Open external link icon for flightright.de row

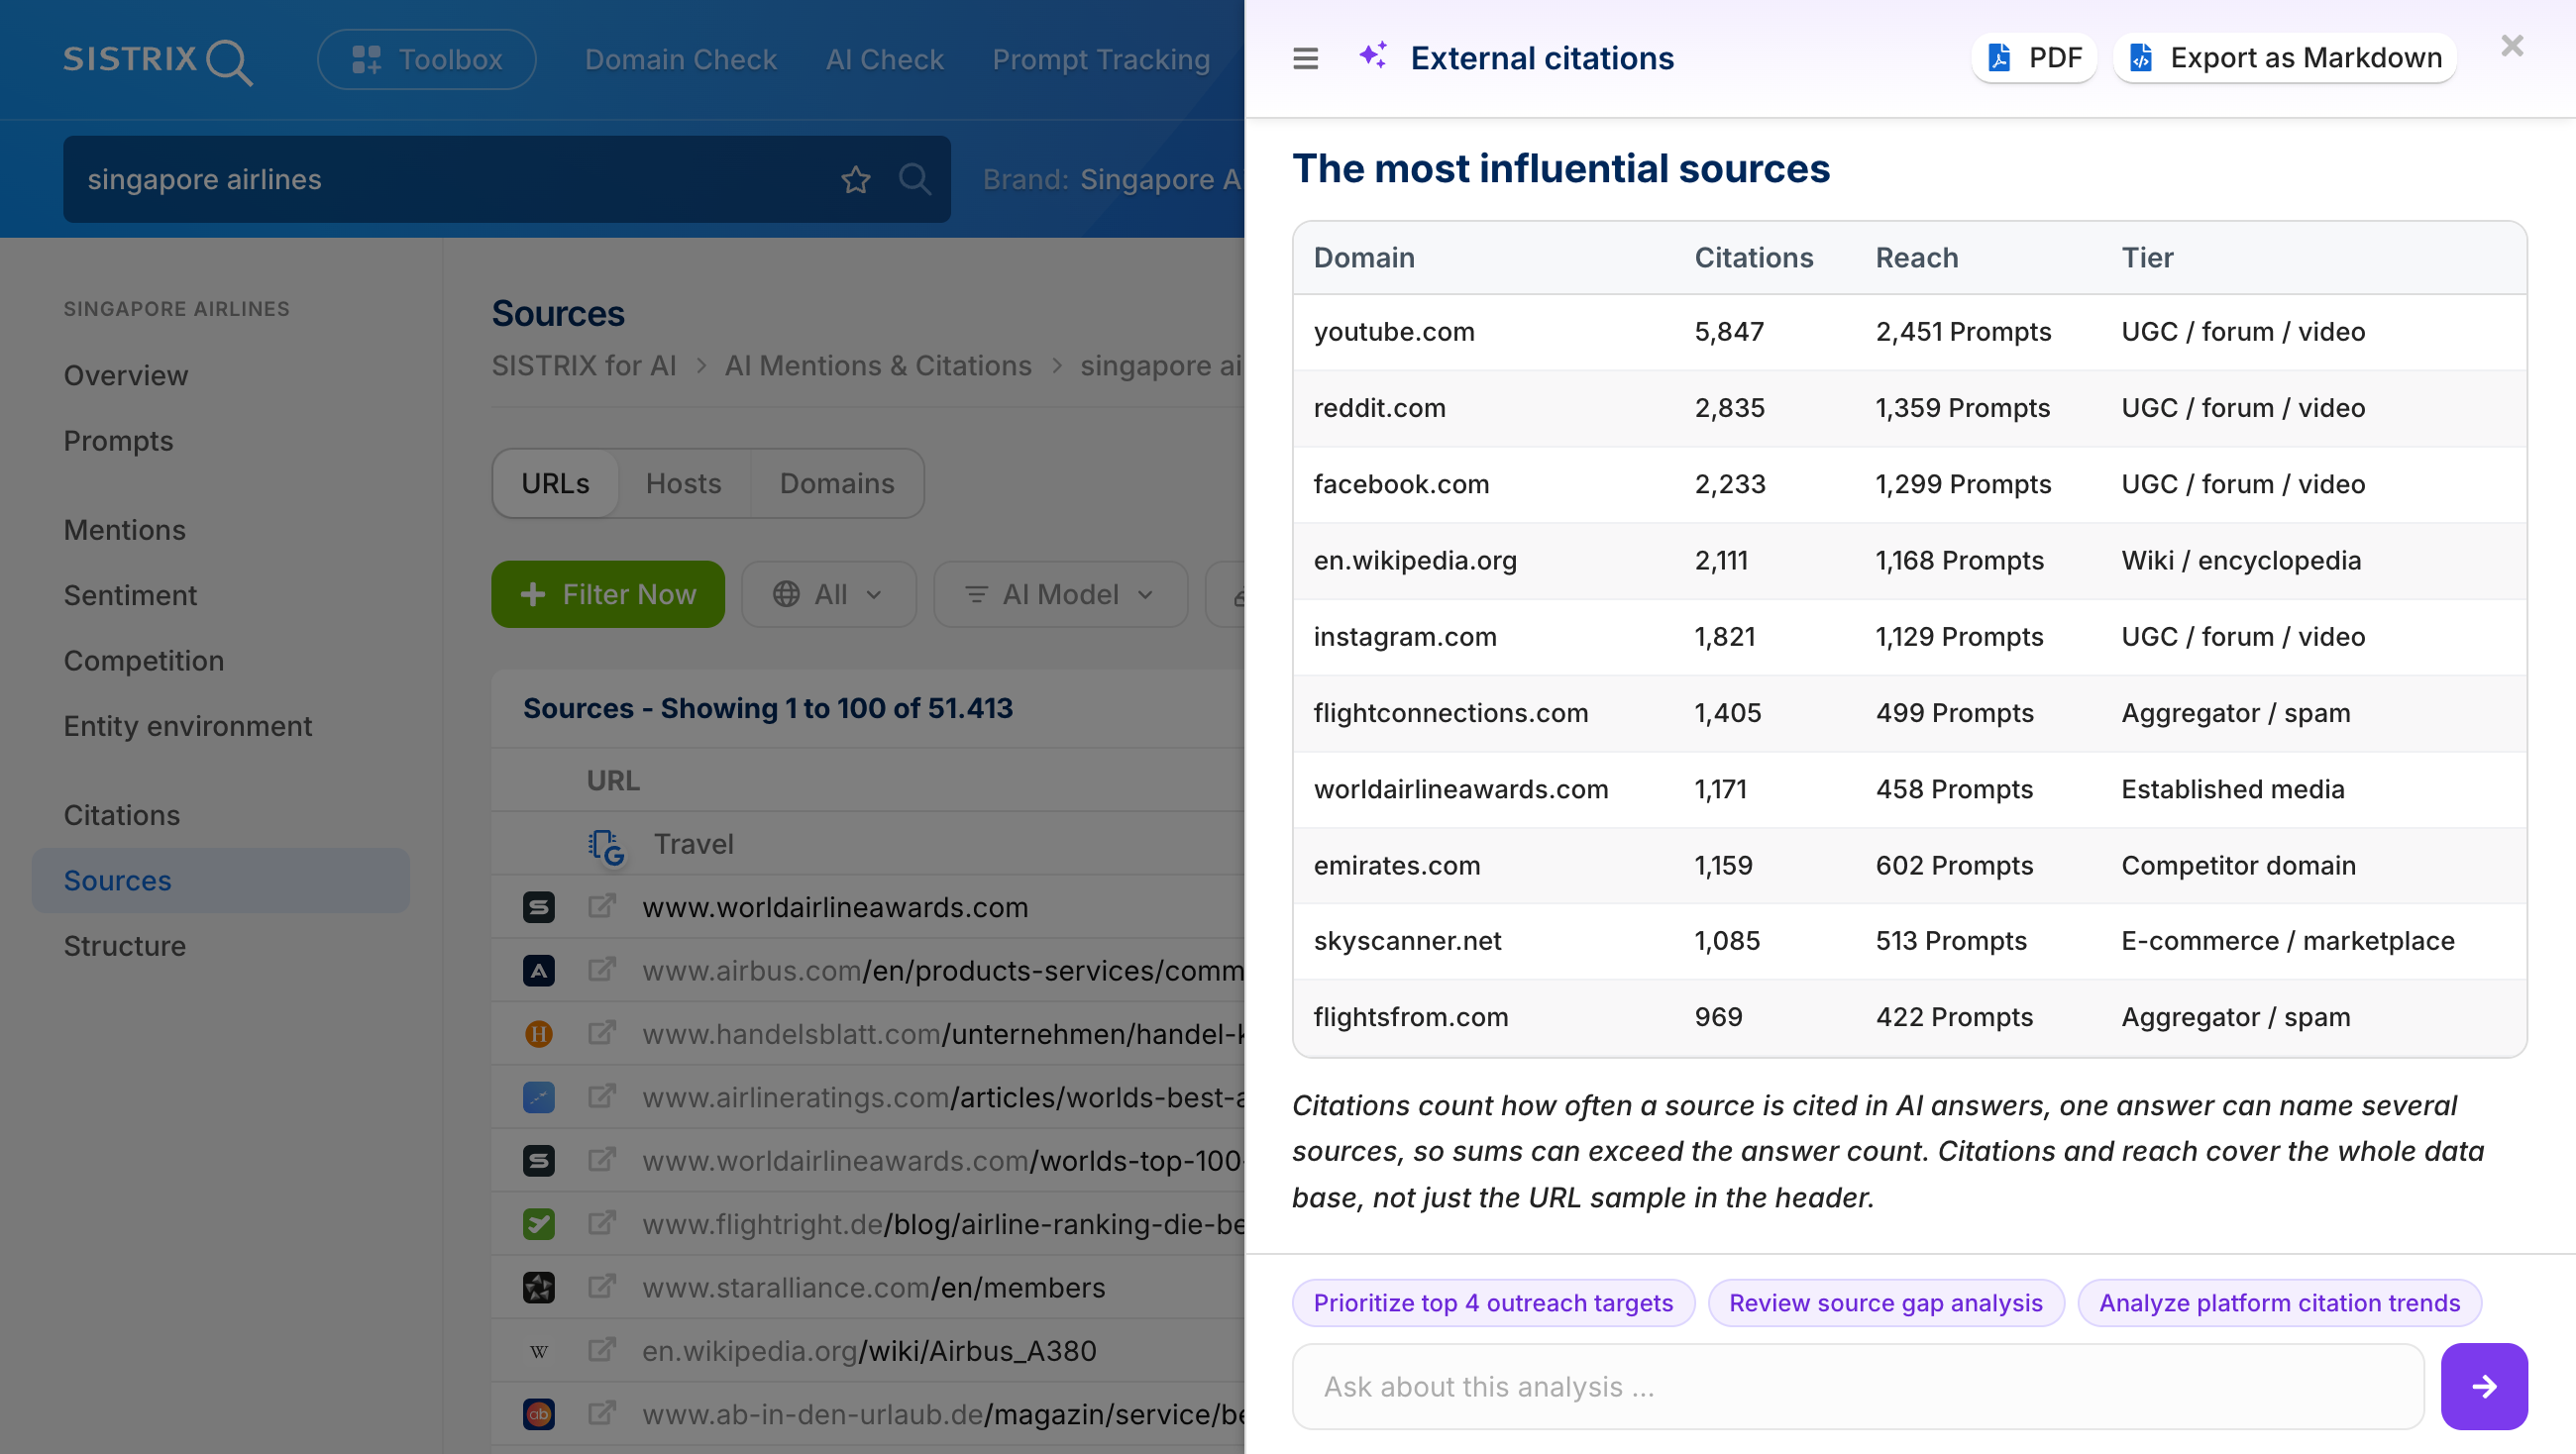pos(601,1222)
